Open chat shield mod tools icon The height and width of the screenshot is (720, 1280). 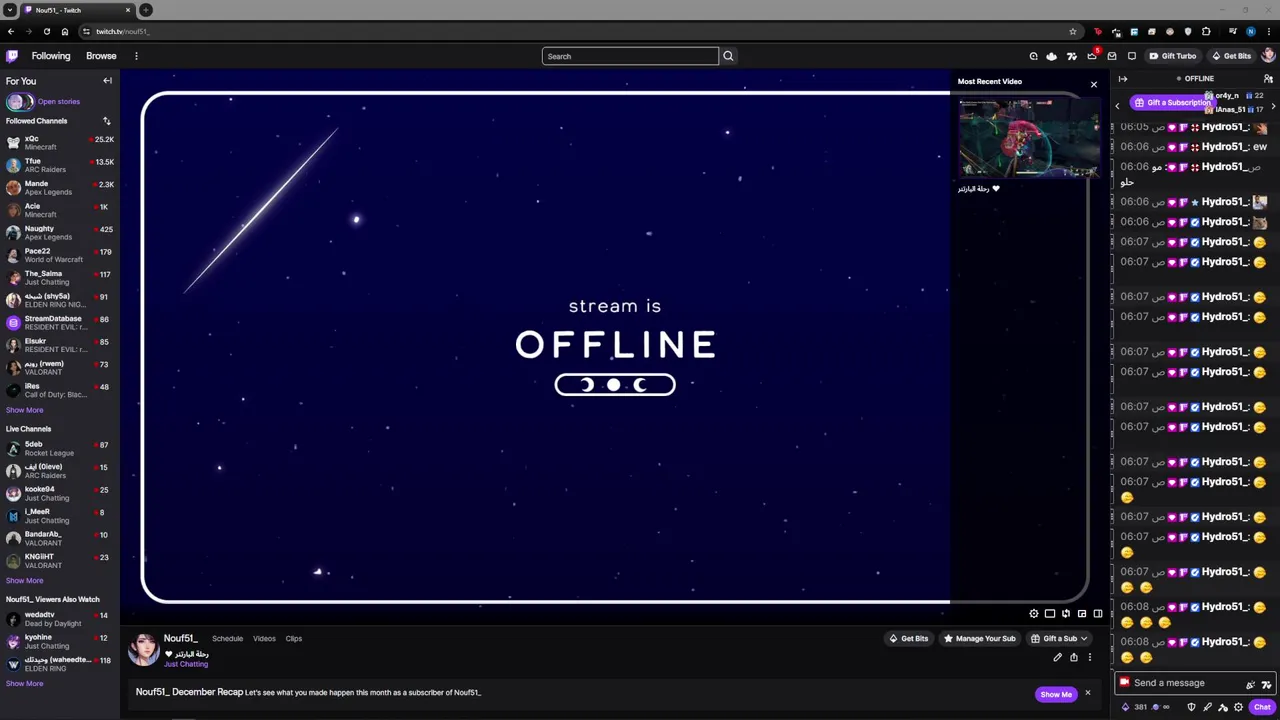coord(1191,707)
